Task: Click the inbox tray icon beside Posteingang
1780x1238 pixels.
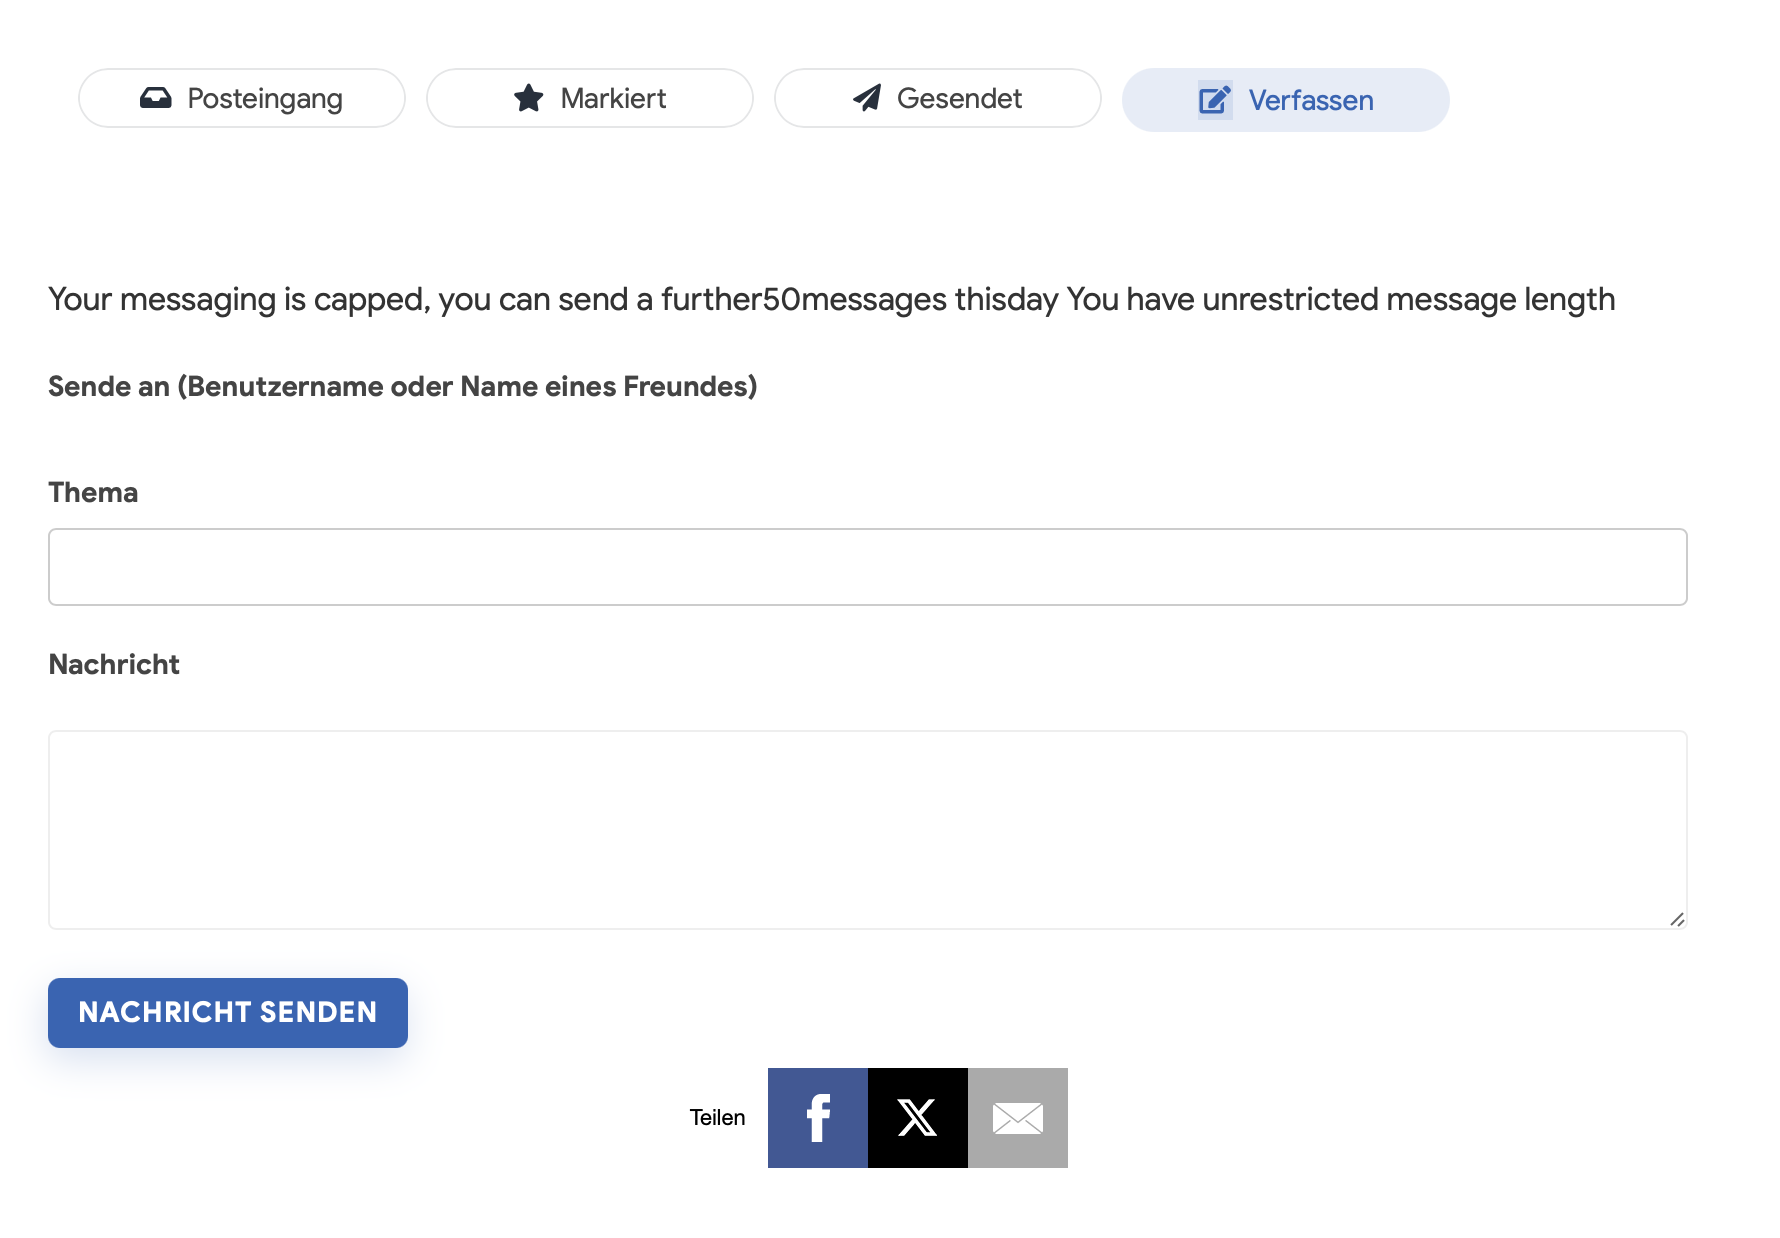Action: point(155,98)
